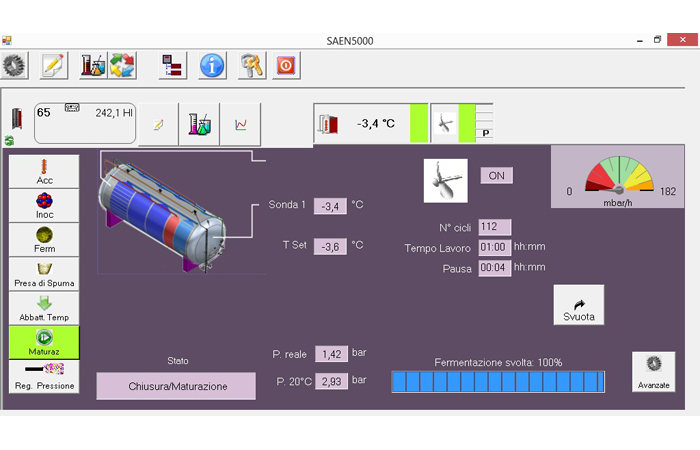Edit the T Set temperature field

330,246
